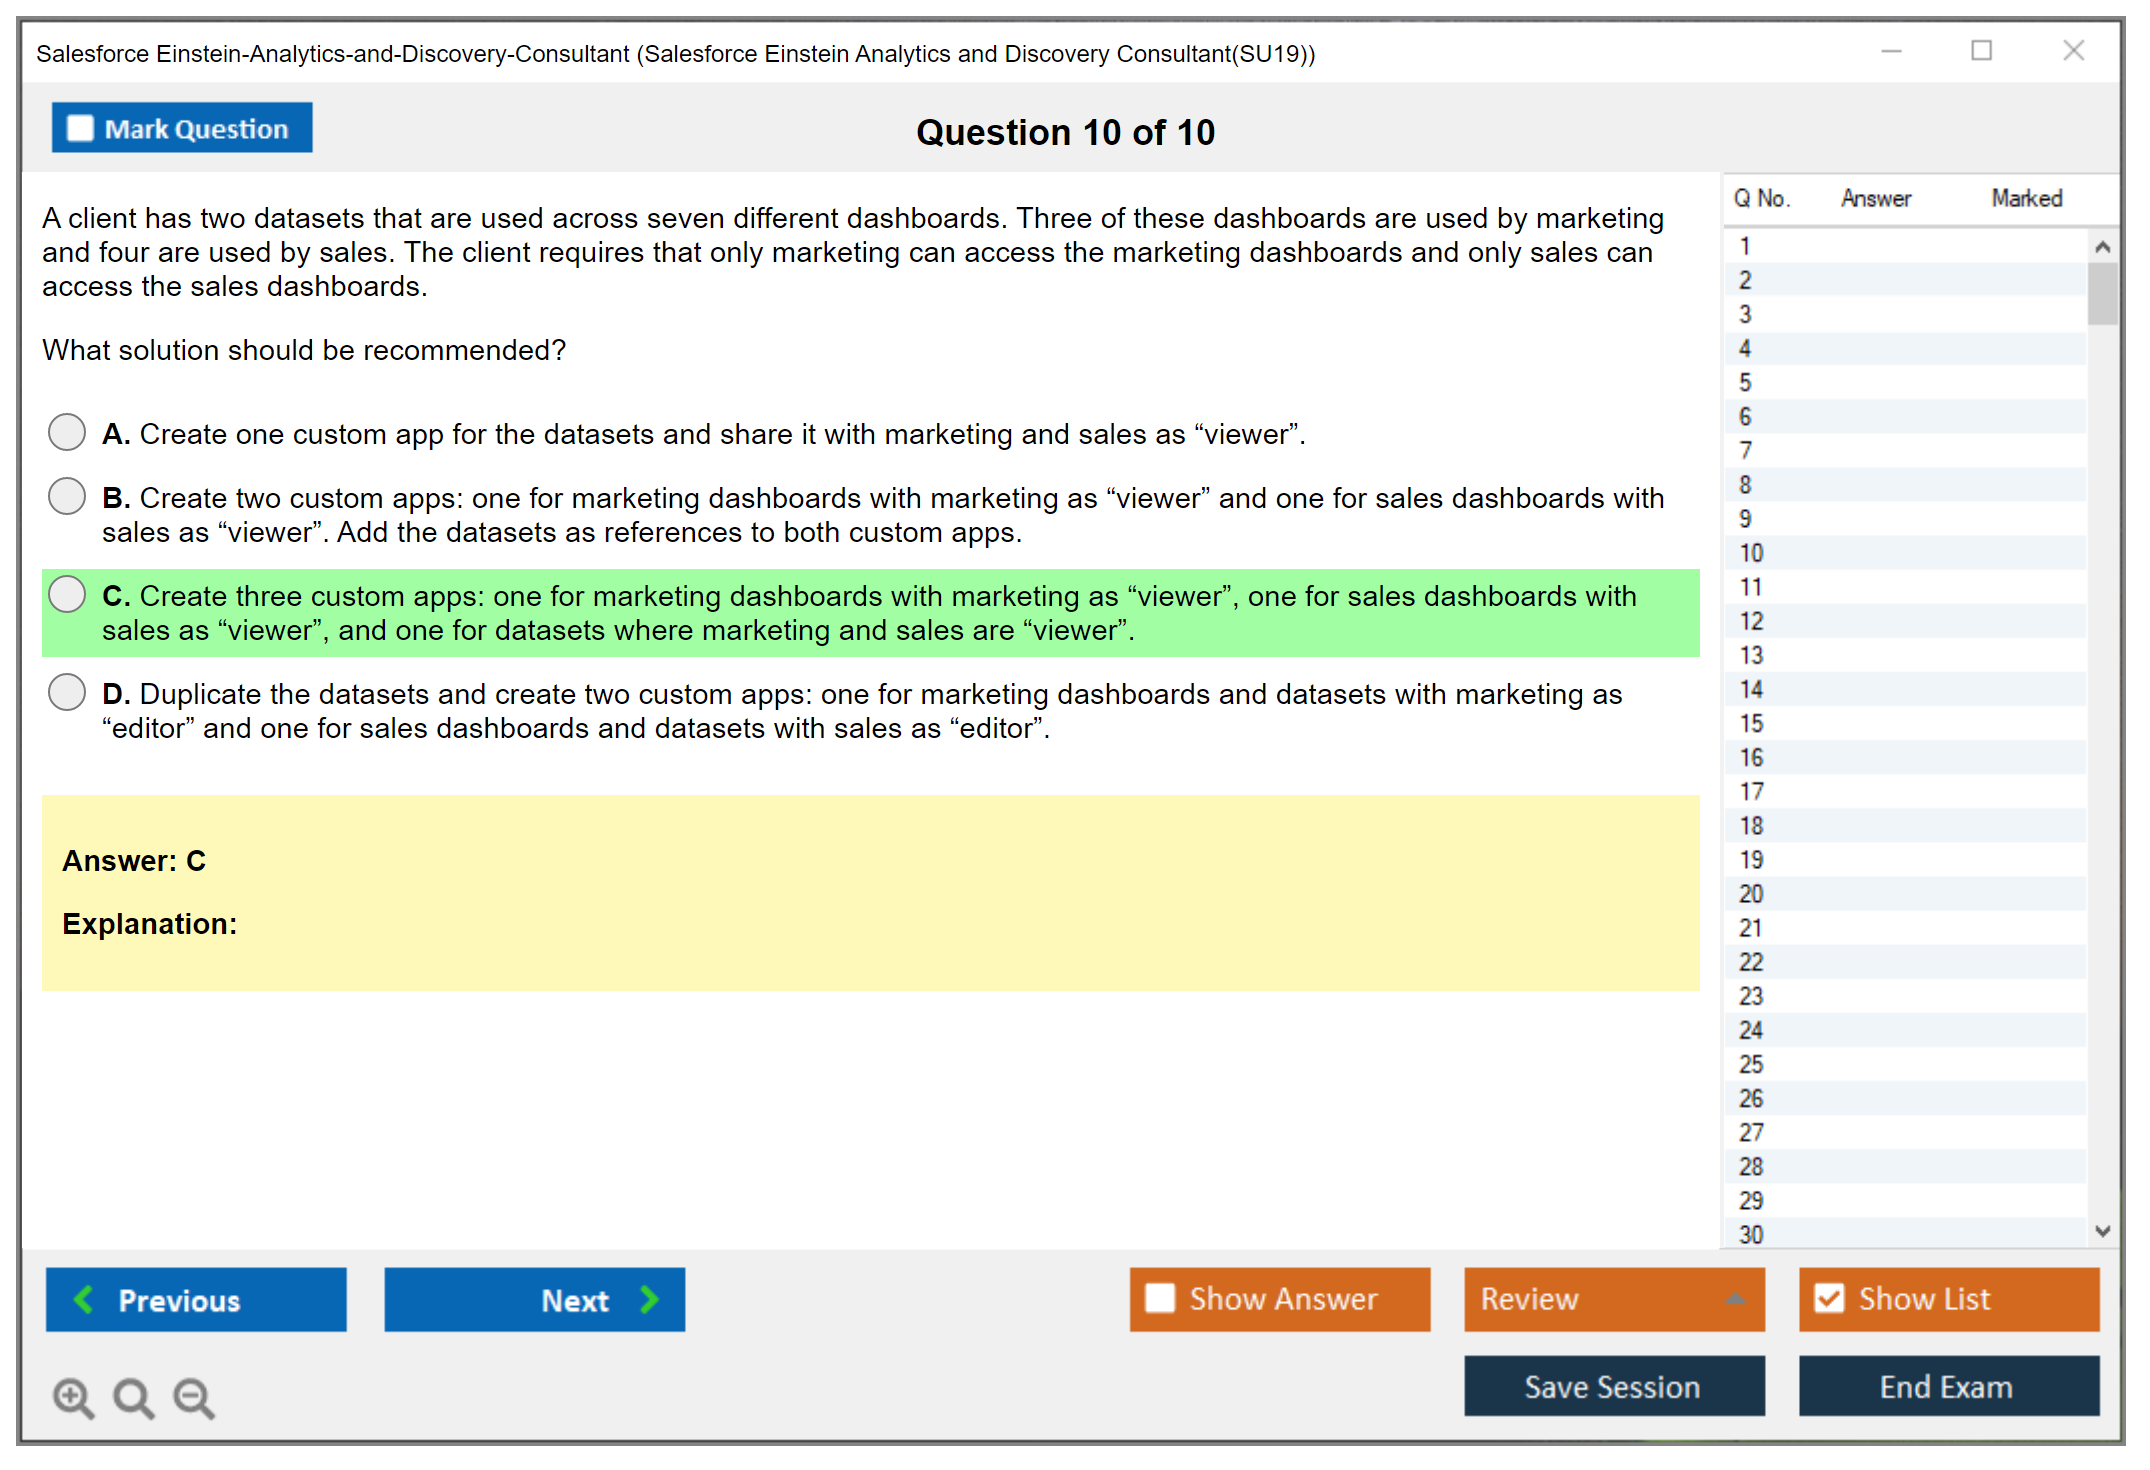Click the zoom out magnifier icon

[x=193, y=1397]
